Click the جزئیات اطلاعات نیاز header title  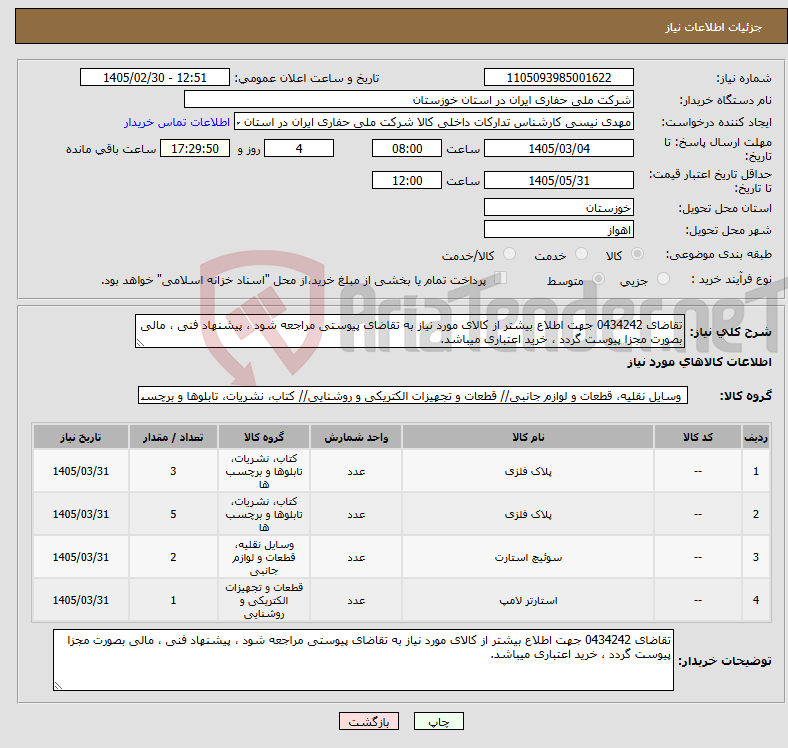714,27
